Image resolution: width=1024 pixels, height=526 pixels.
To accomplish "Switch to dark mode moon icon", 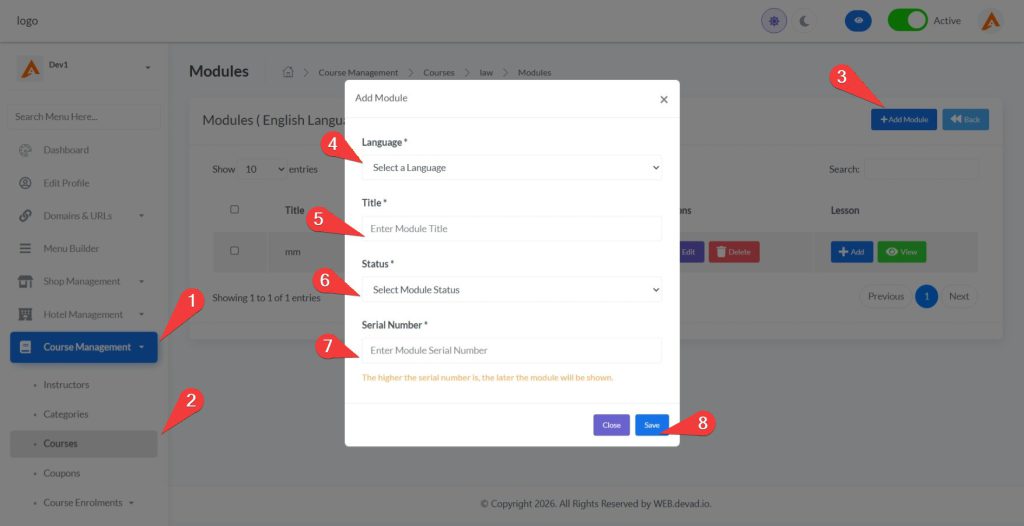I will [x=805, y=21].
